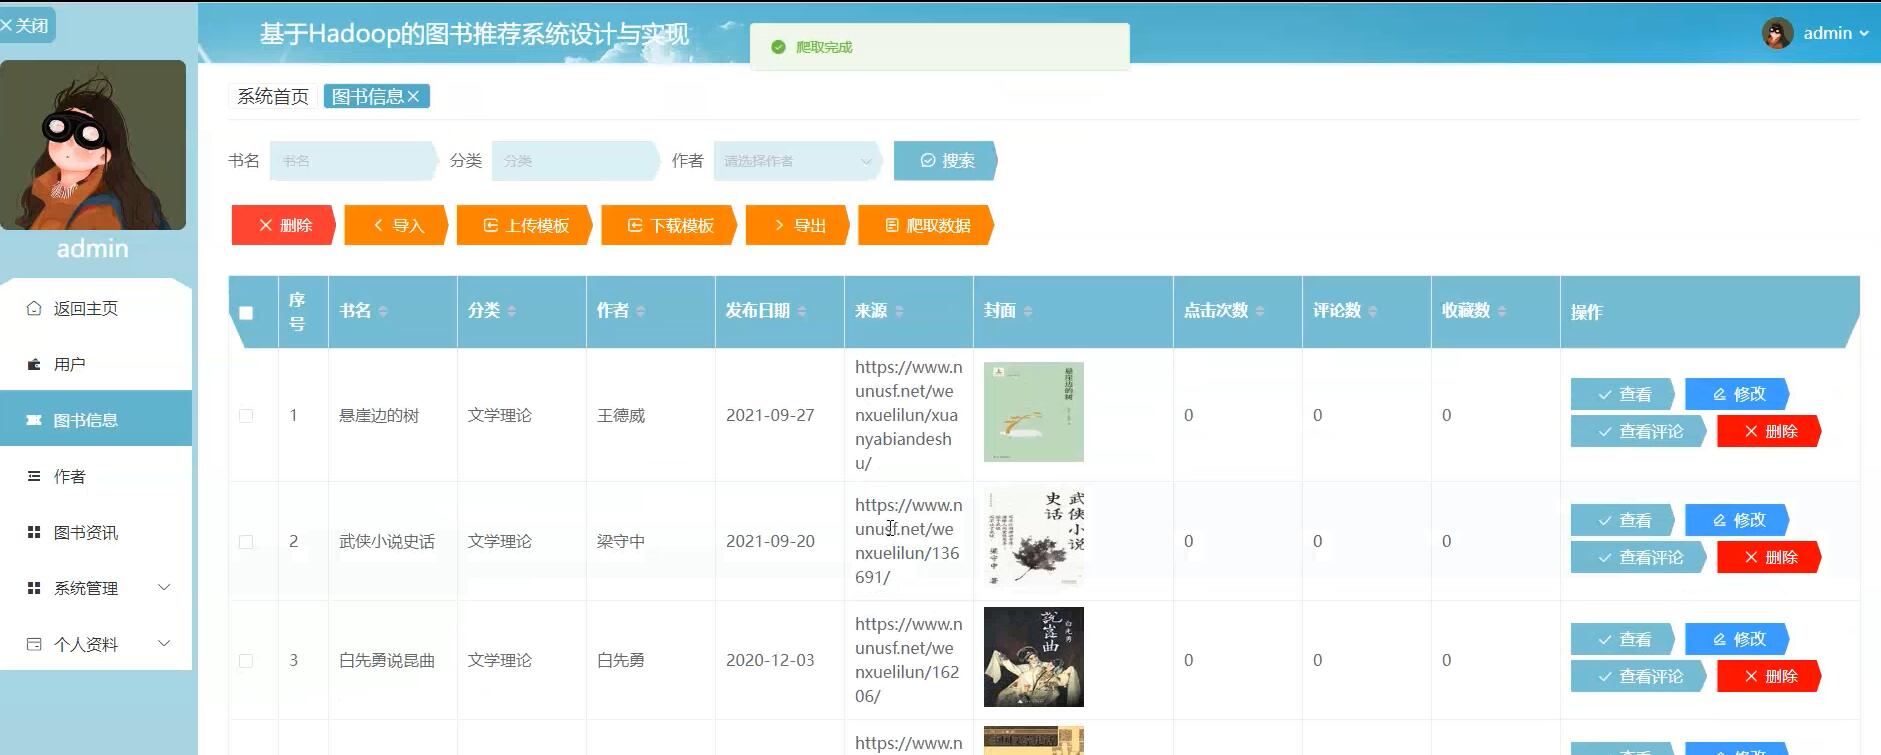Viewport: 1881px width, 755px height.
Task: Click 查看 for 白先勇说昆曲 row
Action: [x=1623, y=639]
